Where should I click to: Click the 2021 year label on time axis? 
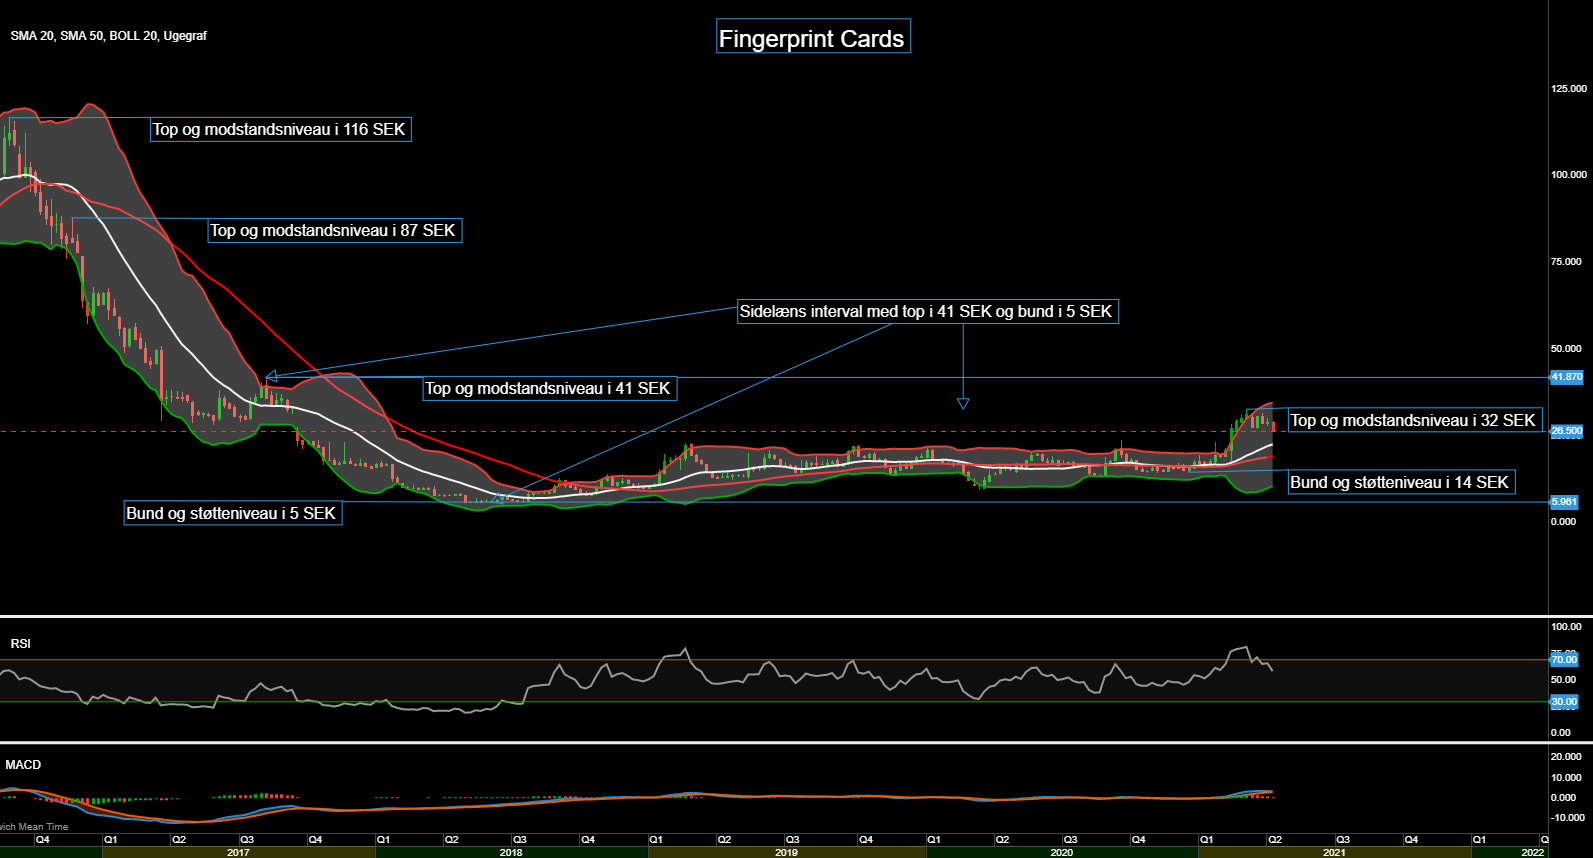coord(1334,852)
